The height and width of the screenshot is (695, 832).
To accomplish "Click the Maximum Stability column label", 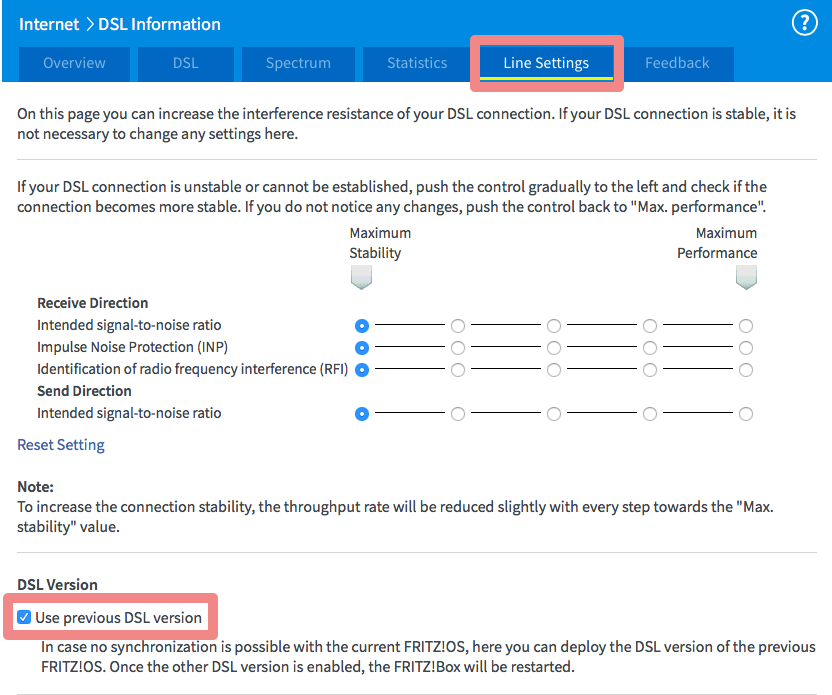I will tap(380, 243).
